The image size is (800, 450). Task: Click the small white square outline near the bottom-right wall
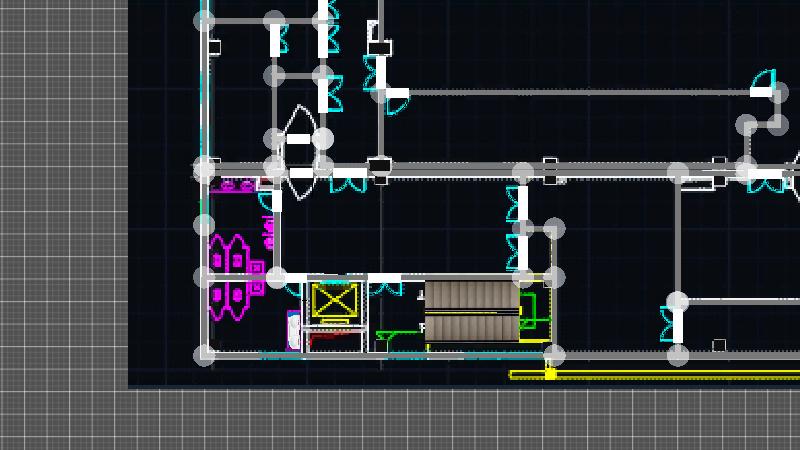(x=719, y=345)
